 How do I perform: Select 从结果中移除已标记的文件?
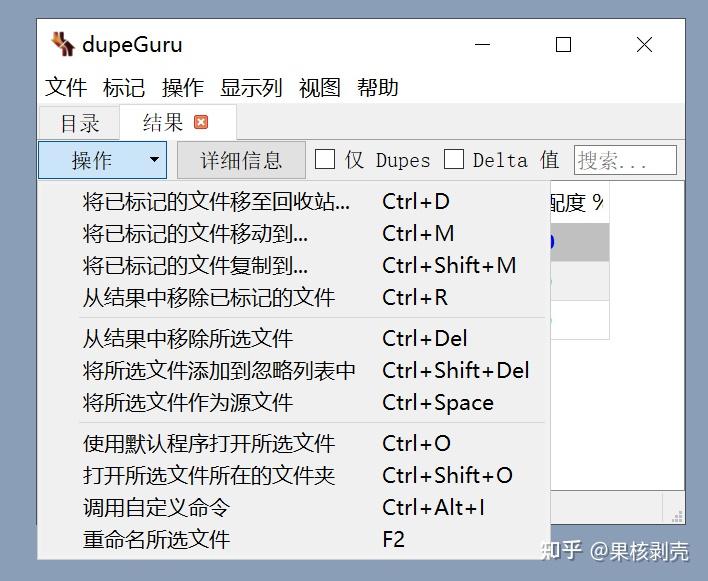click(x=293, y=297)
